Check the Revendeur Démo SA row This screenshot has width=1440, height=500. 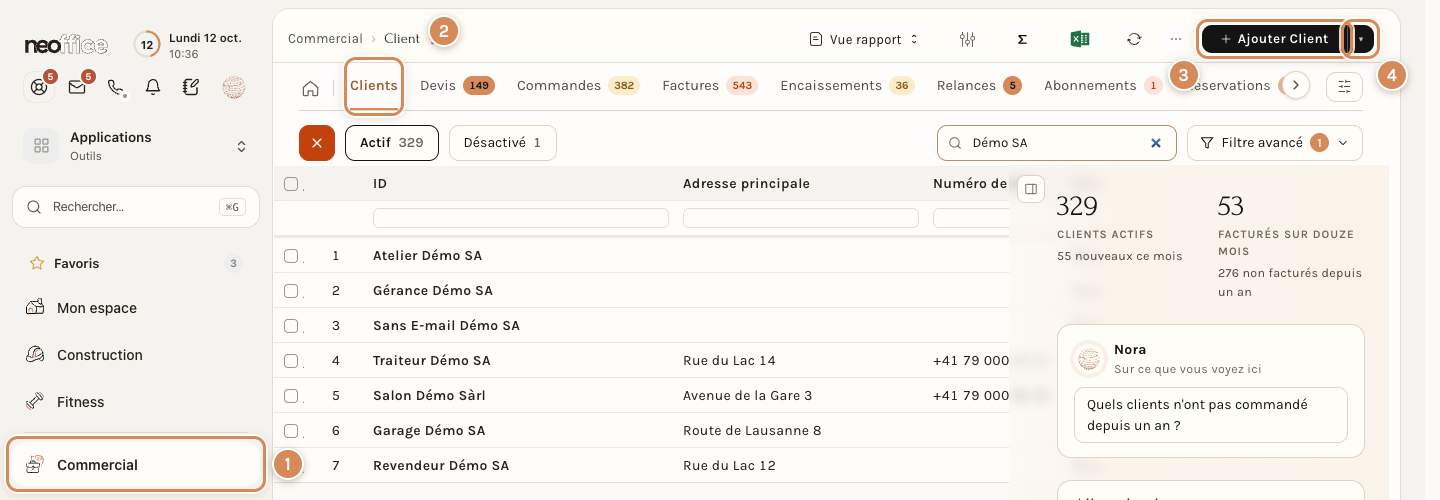(291, 466)
